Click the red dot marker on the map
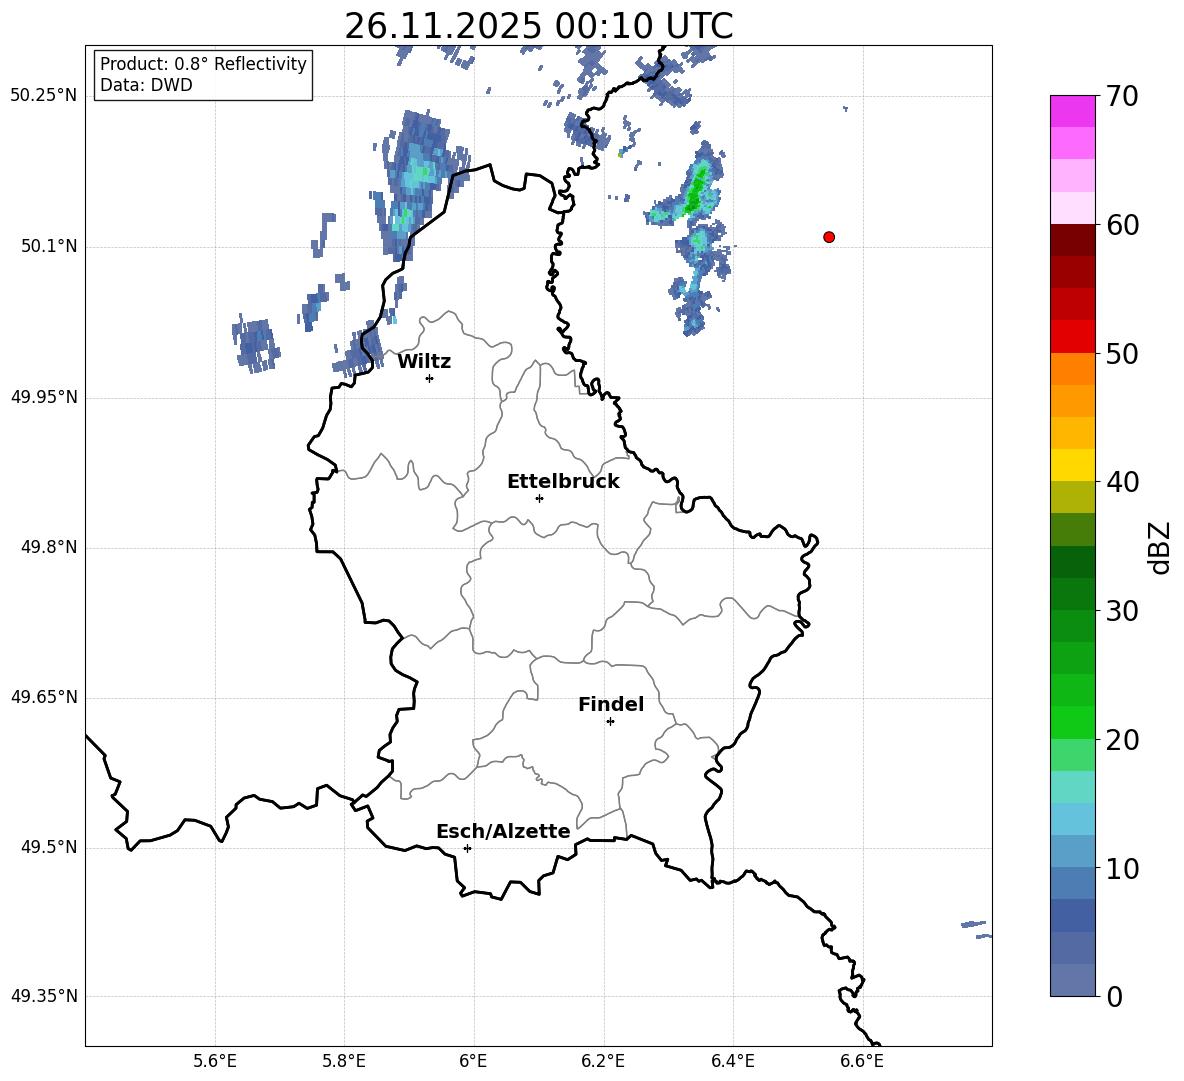1184x1081 pixels. tap(829, 237)
